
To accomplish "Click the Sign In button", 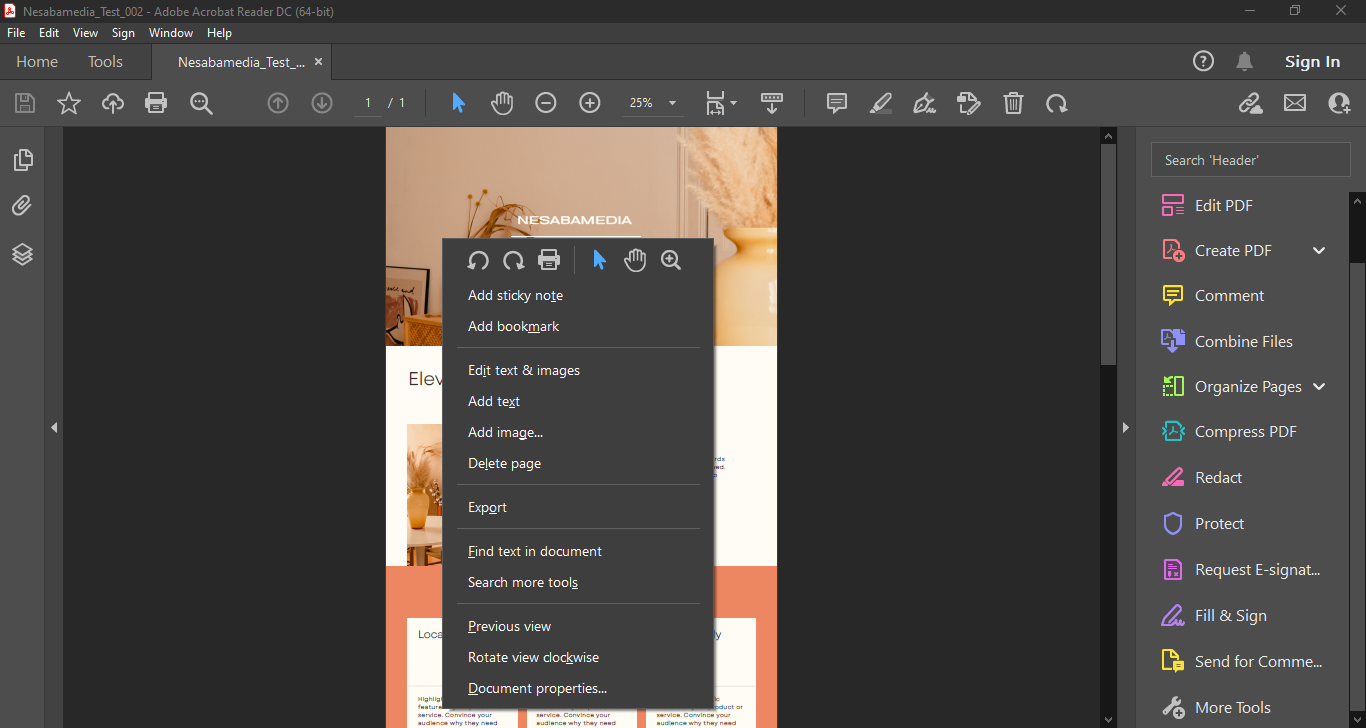I will point(1312,62).
